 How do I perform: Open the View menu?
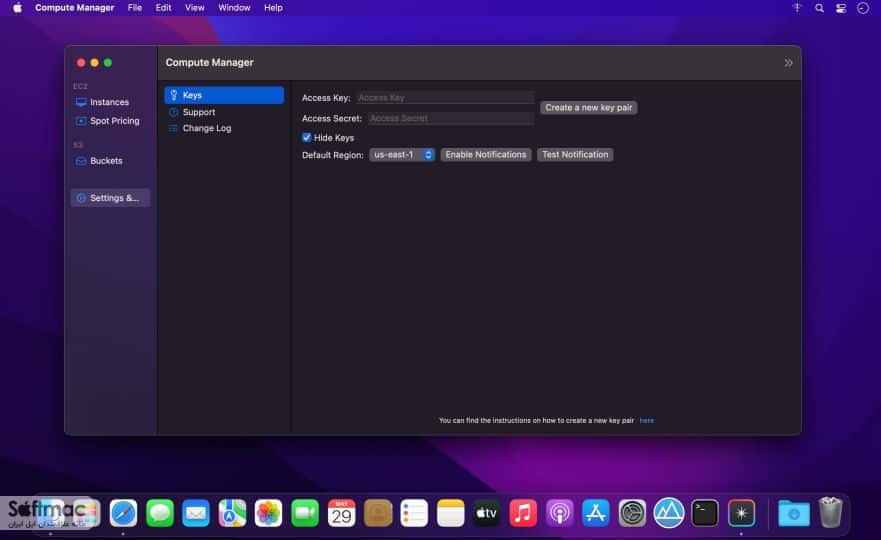[194, 8]
